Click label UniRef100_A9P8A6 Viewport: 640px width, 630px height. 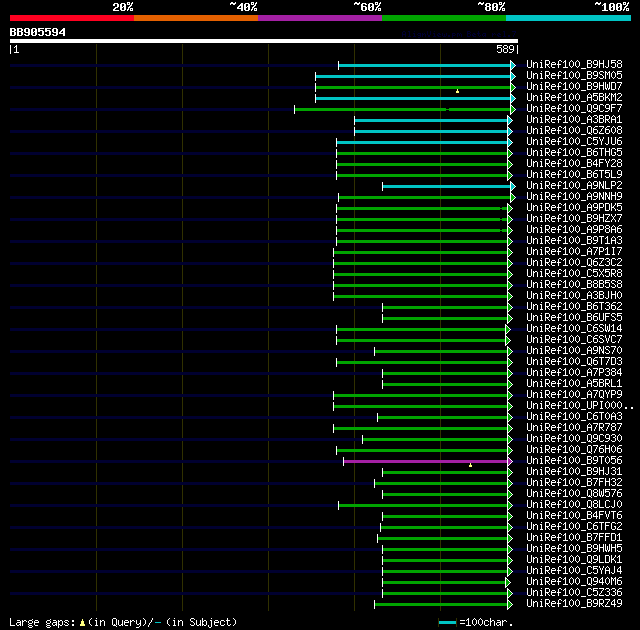click(x=574, y=230)
